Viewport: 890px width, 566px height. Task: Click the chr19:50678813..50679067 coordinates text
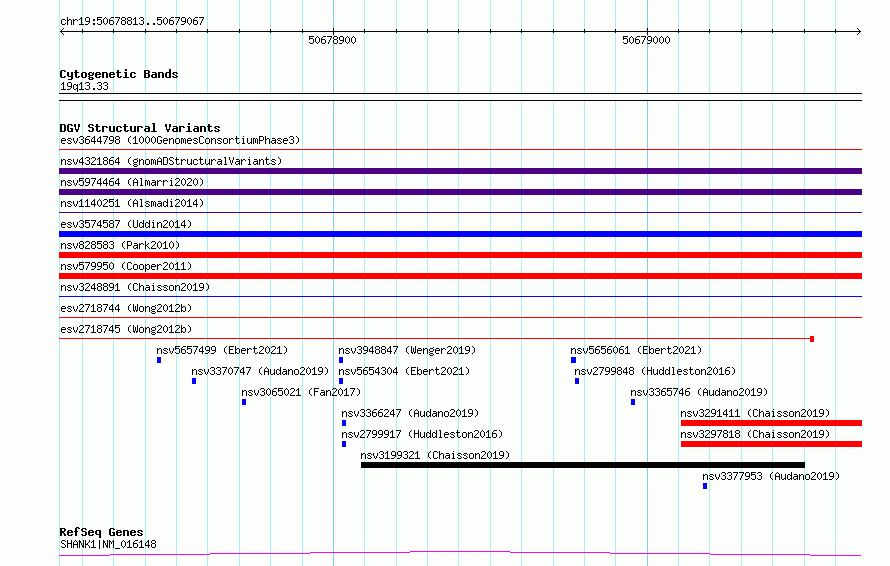pos(132,21)
